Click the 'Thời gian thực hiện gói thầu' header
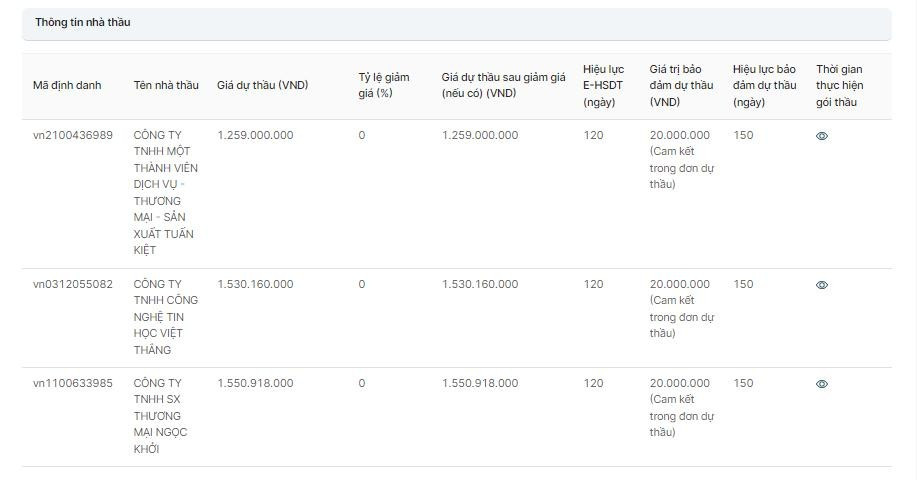 pyautogui.click(x=839, y=85)
